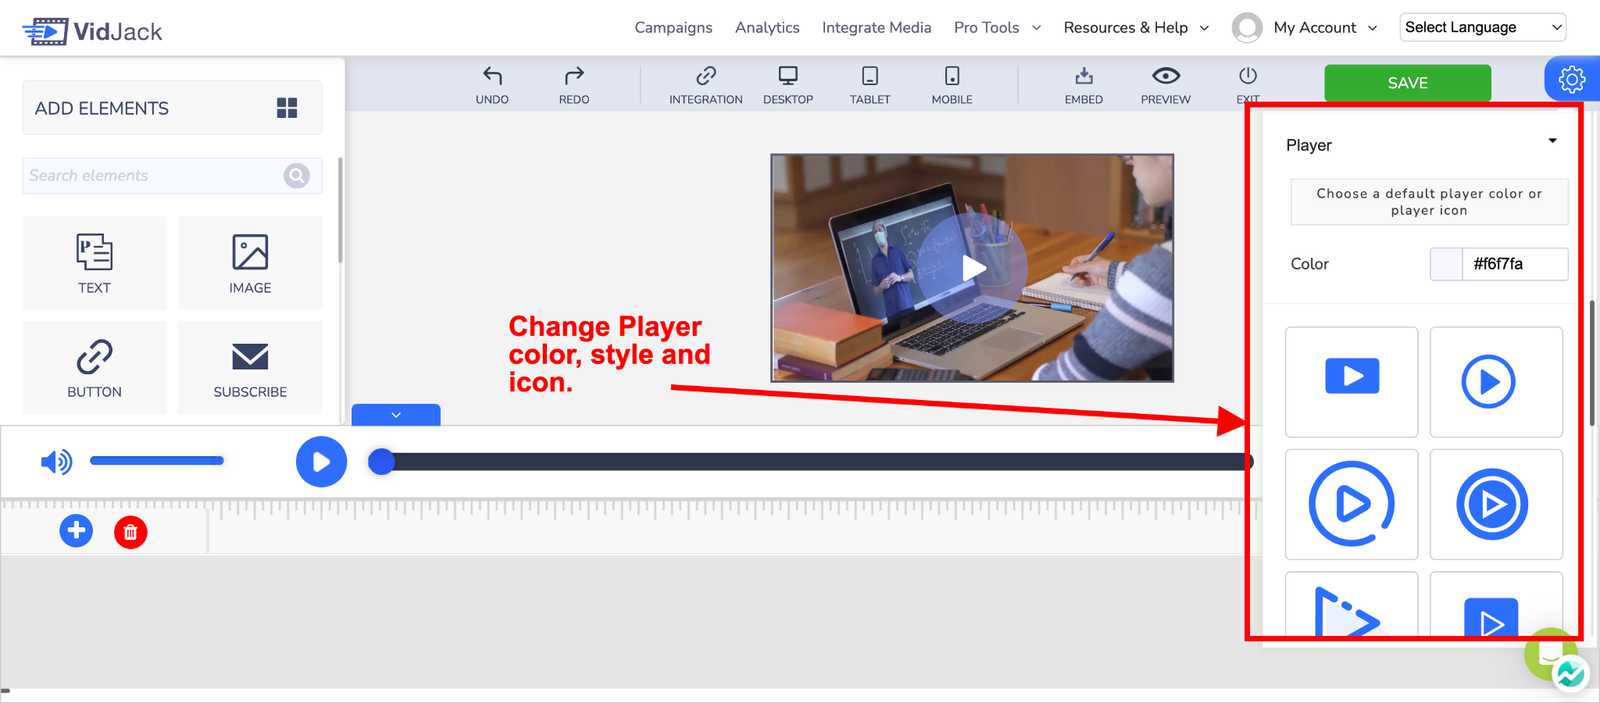Click the Player panel scrollbar
This screenshot has height=703, width=1600.
tap(1593, 362)
